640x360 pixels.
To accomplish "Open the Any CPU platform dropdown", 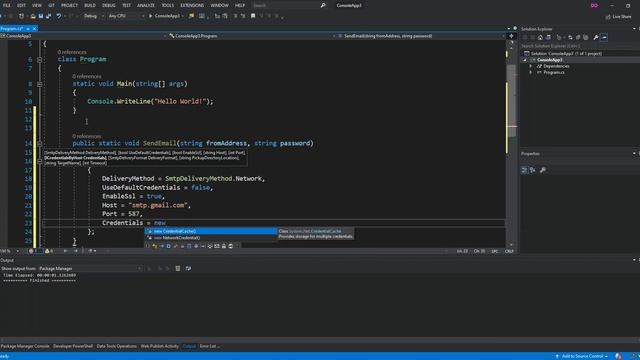I will point(126,16).
